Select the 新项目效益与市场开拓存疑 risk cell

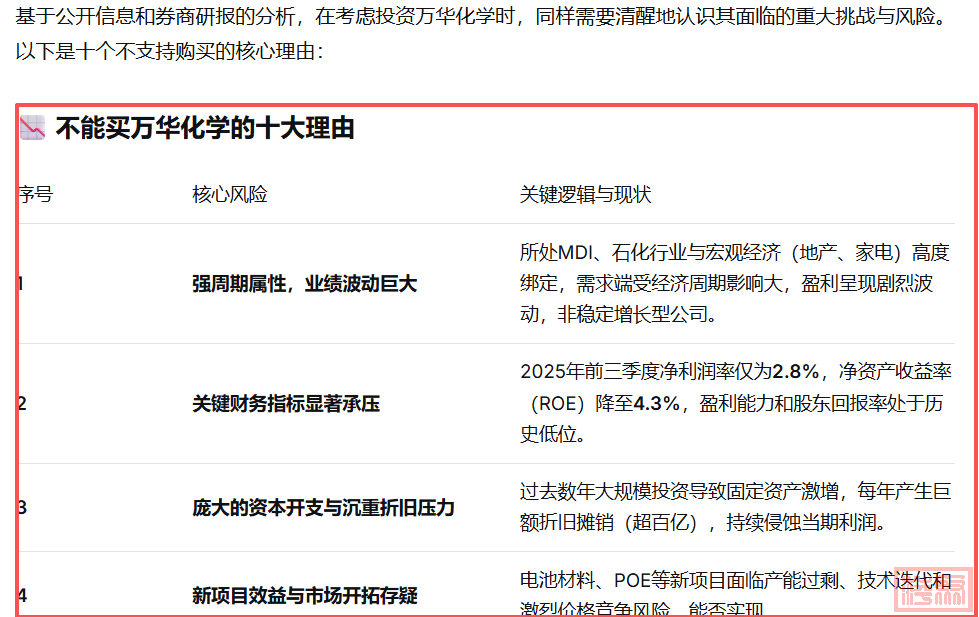point(304,596)
